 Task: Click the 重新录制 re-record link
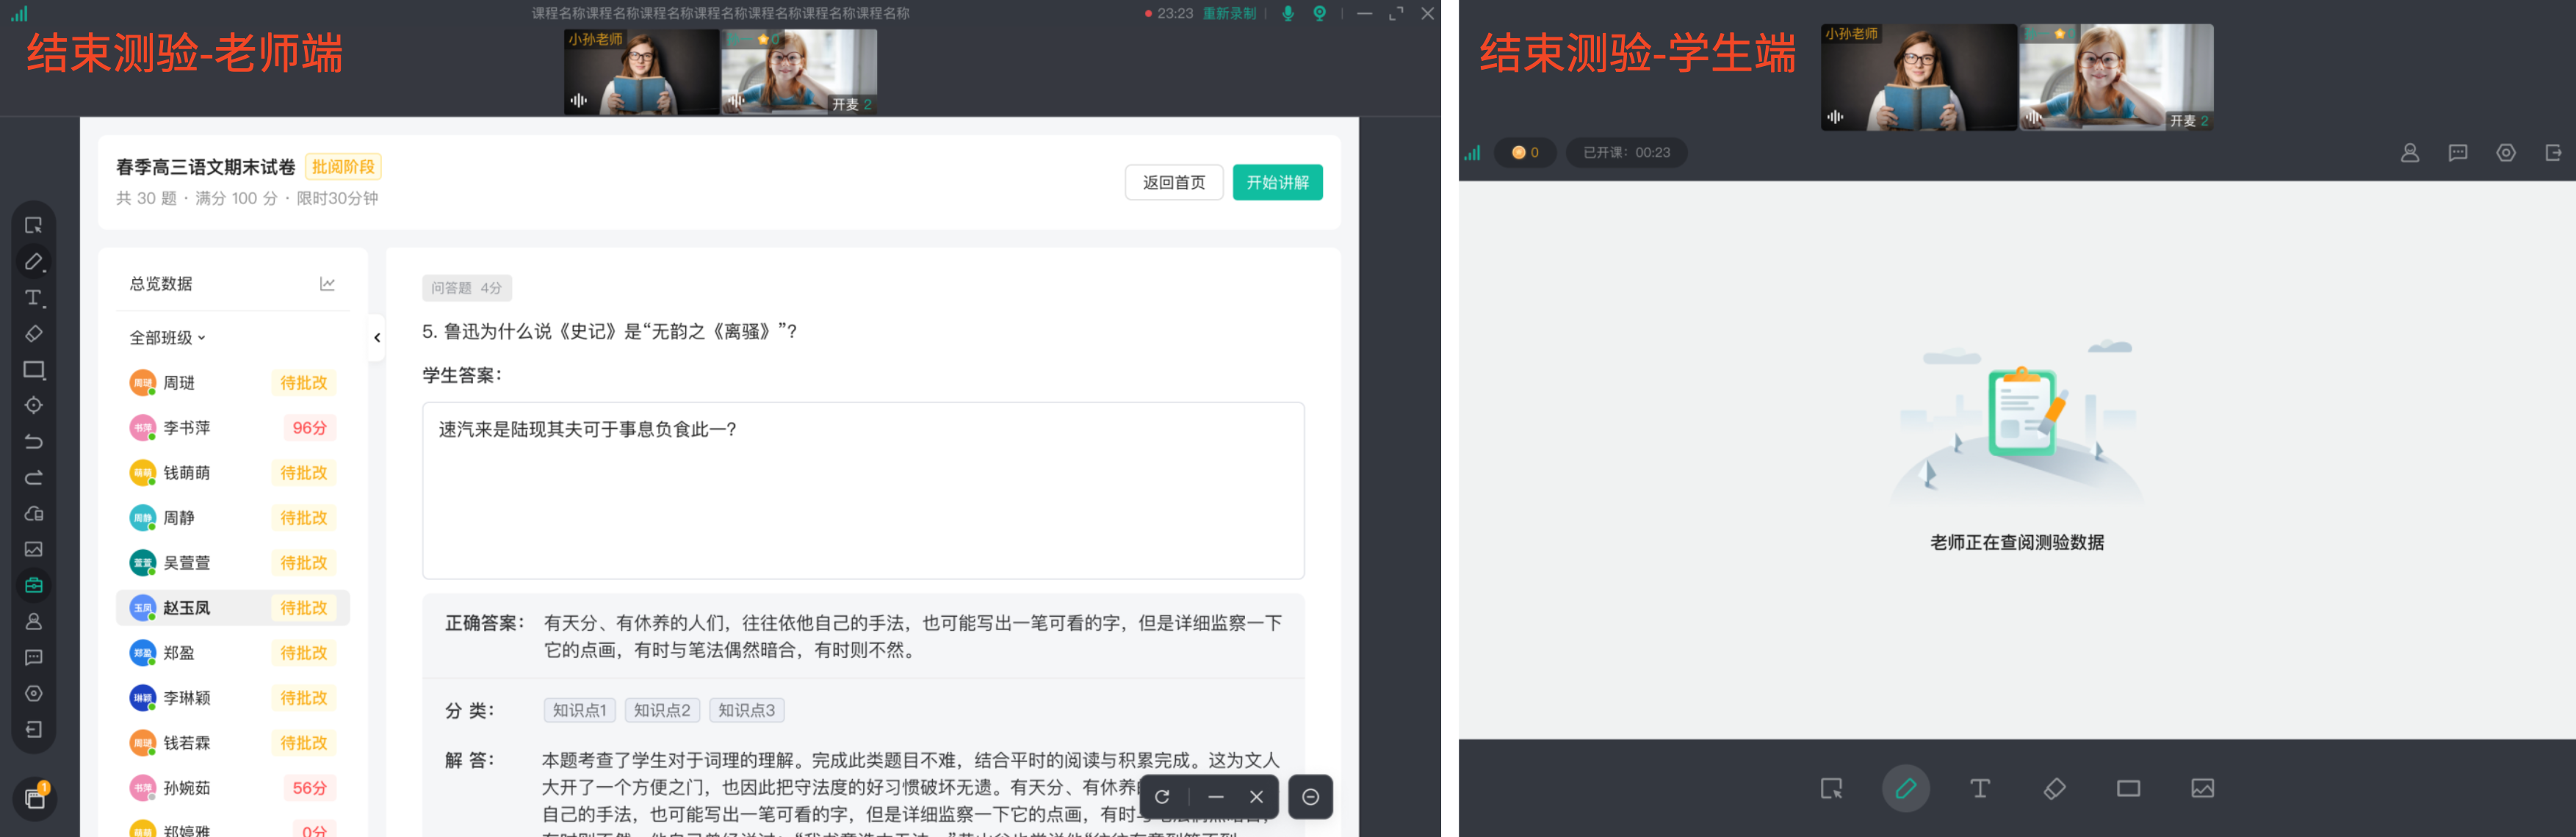[1229, 14]
